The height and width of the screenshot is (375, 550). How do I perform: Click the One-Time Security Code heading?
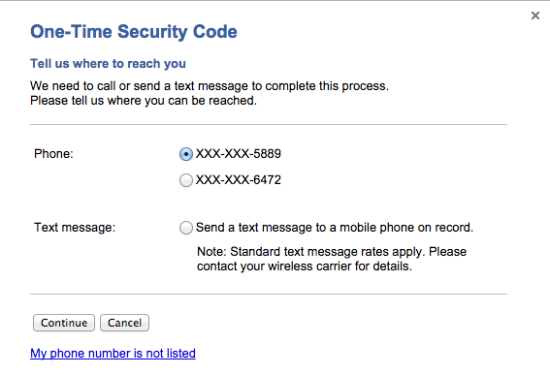[x=134, y=32]
